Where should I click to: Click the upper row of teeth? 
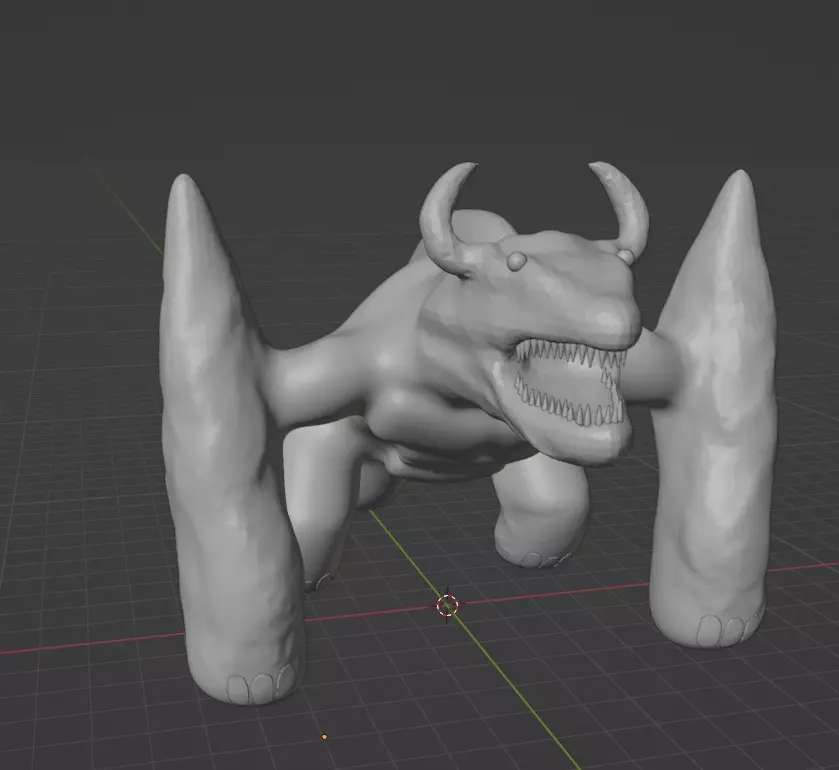click(x=570, y=354)
